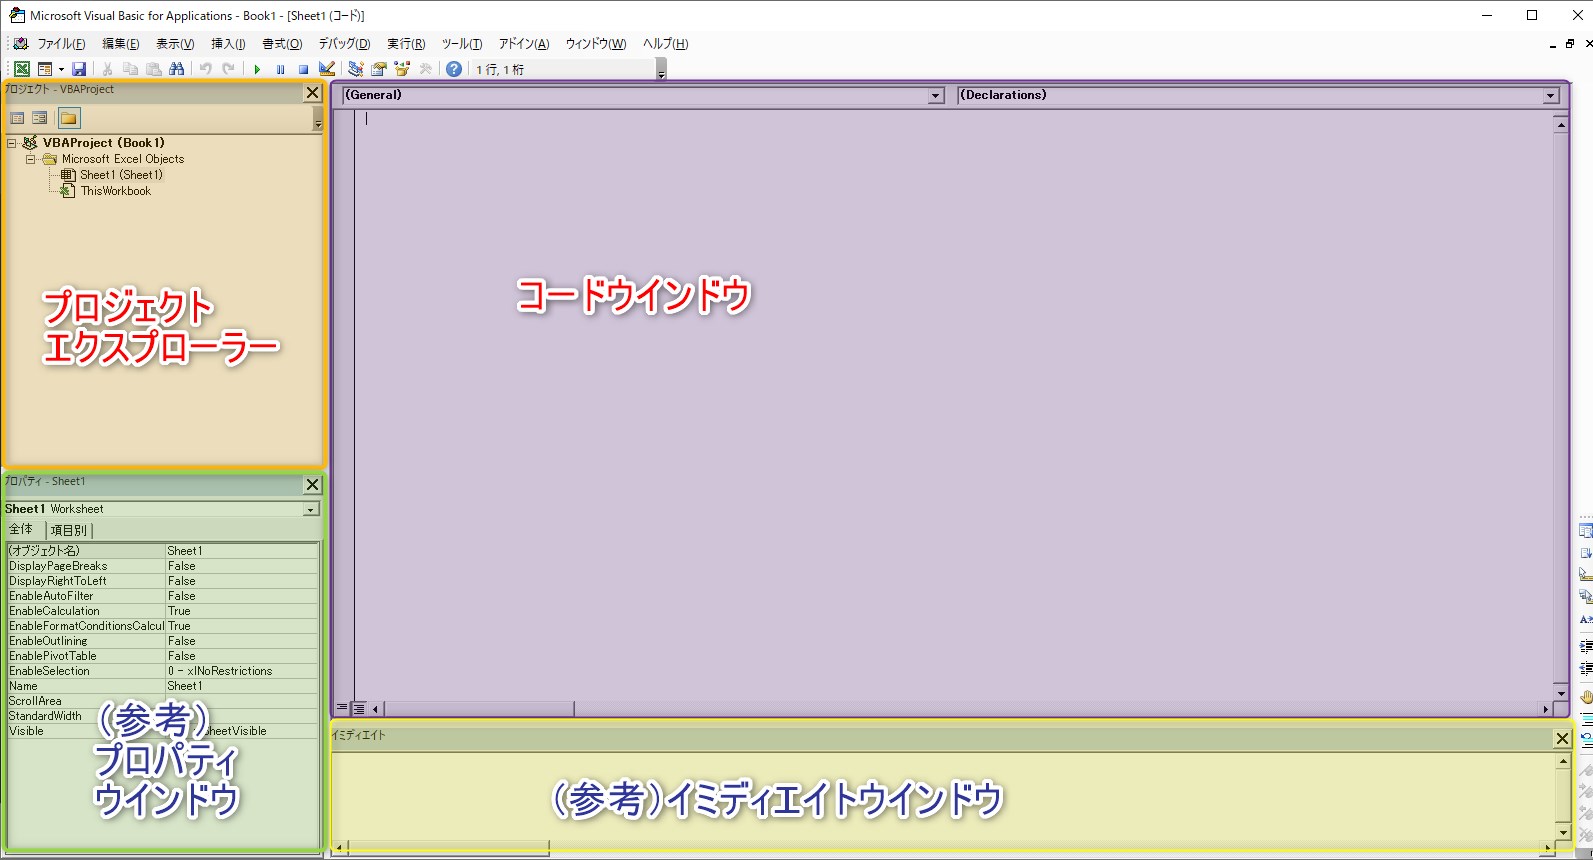This screenshot has height=860, width=1593.
Task: Select the DisplayPageBreaks property row
Action: 163,566
